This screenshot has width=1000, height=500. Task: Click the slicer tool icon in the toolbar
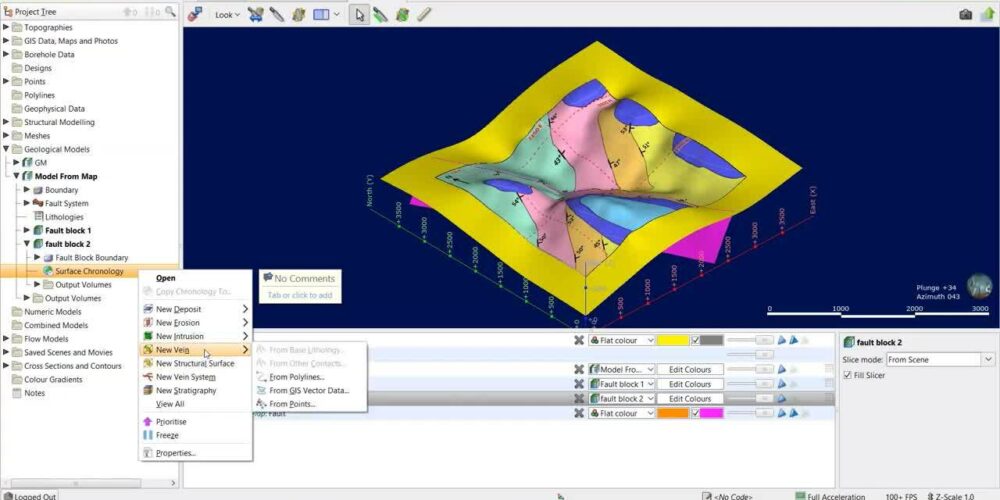256,14
